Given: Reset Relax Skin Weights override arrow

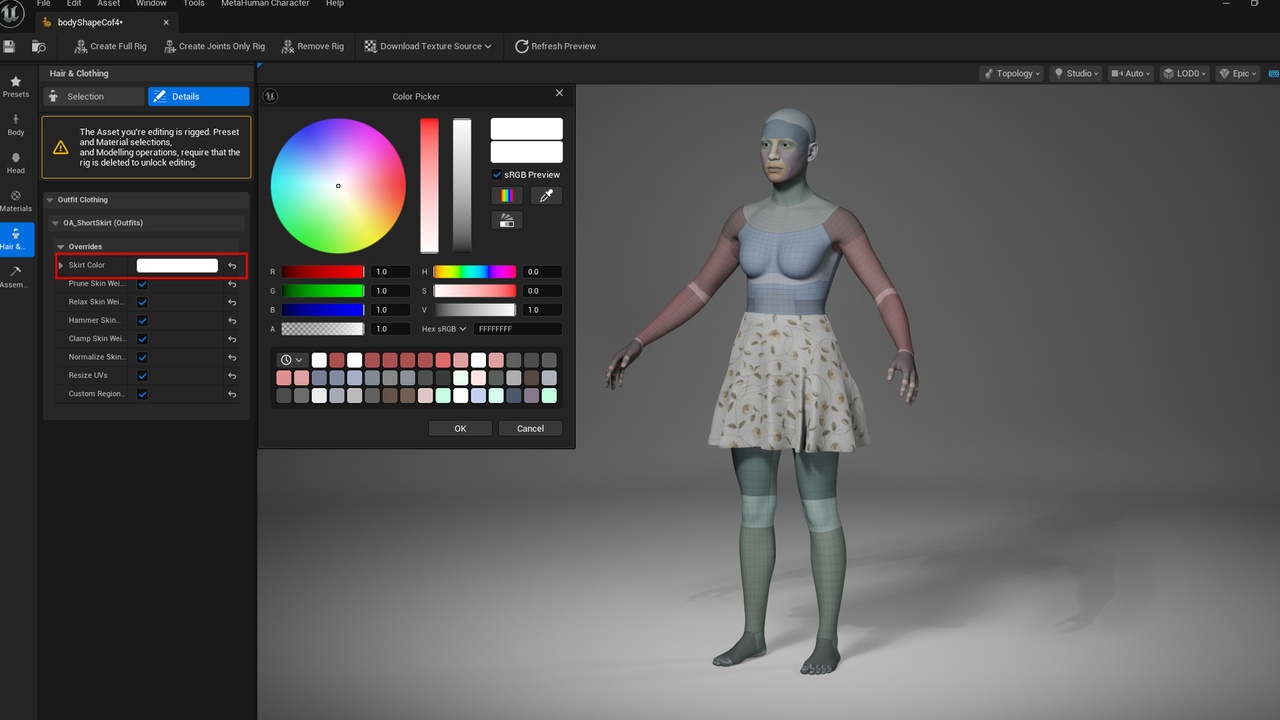Looking at the screenshot, I should click(x=232, y=302).
